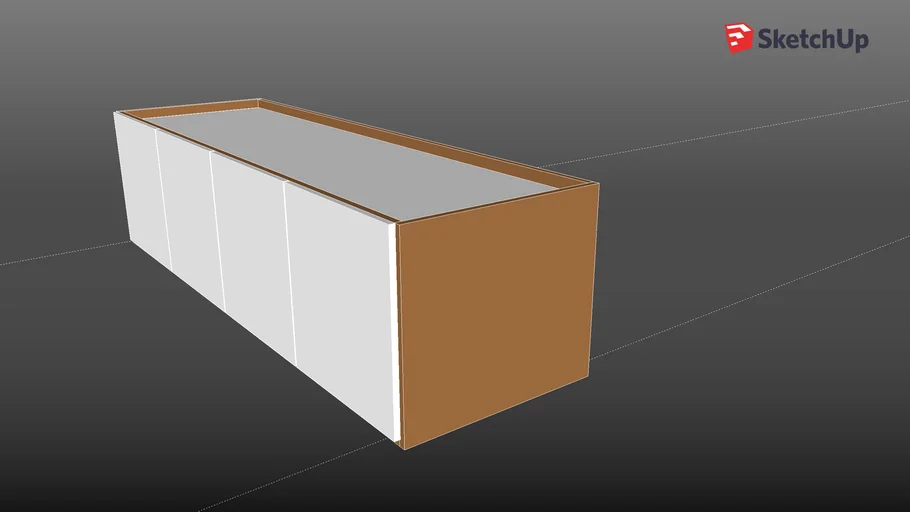The width and height of the screenshot is (910, 512).
Task: Open the SketchUp wordmark link
Action: click(812, 39)
